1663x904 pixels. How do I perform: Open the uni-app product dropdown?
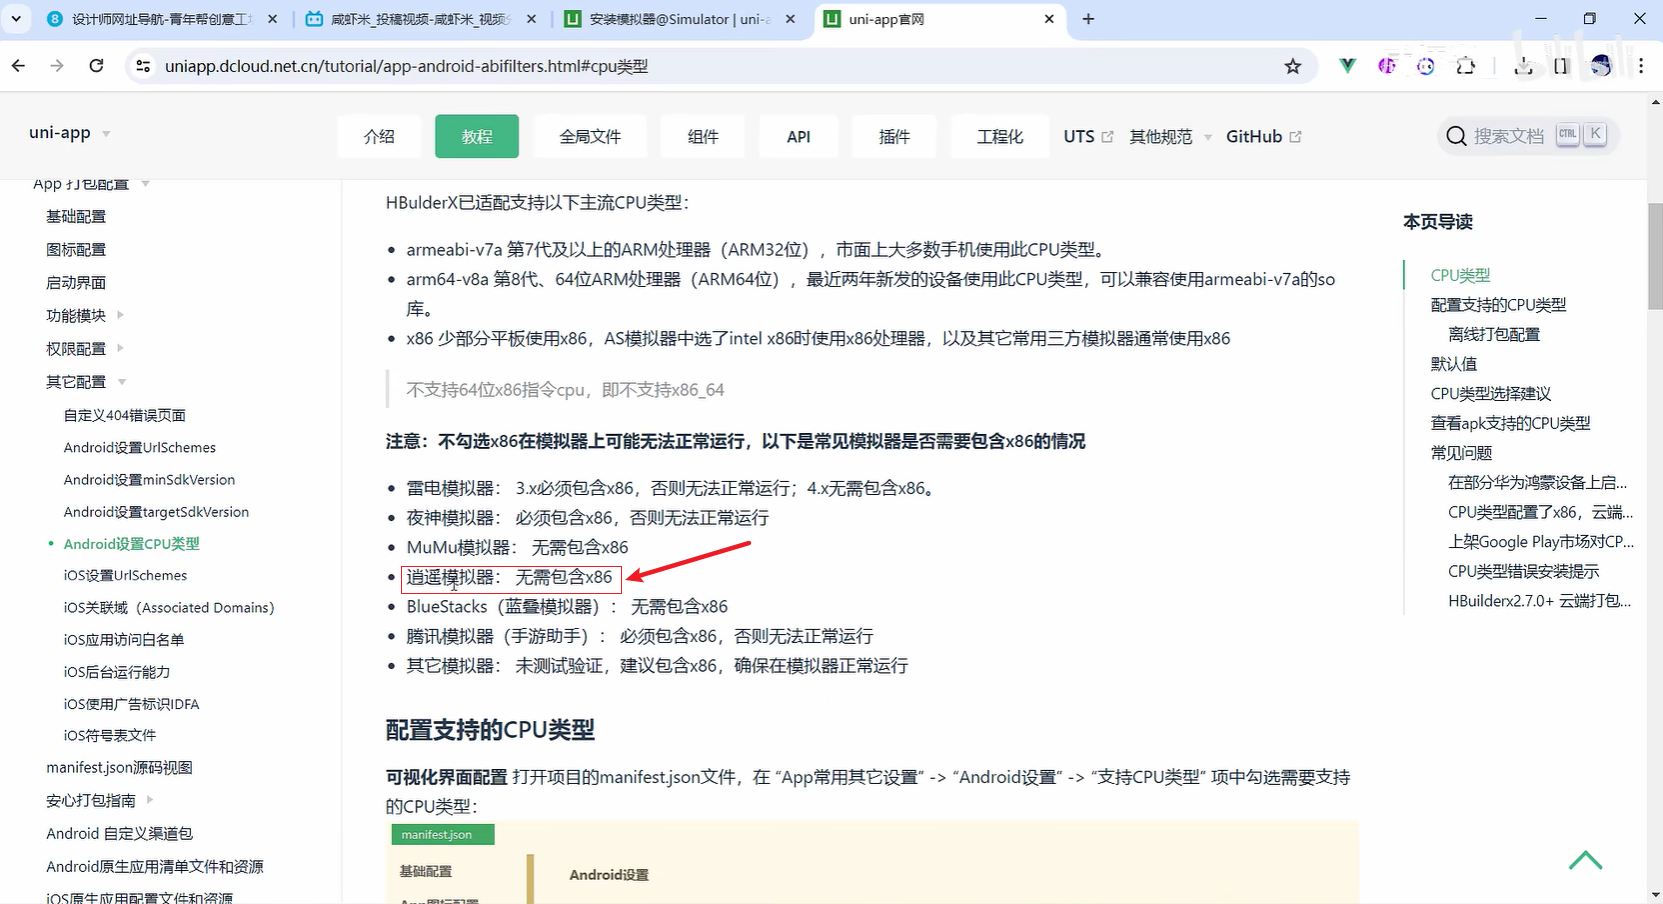[x=70, y=133]
